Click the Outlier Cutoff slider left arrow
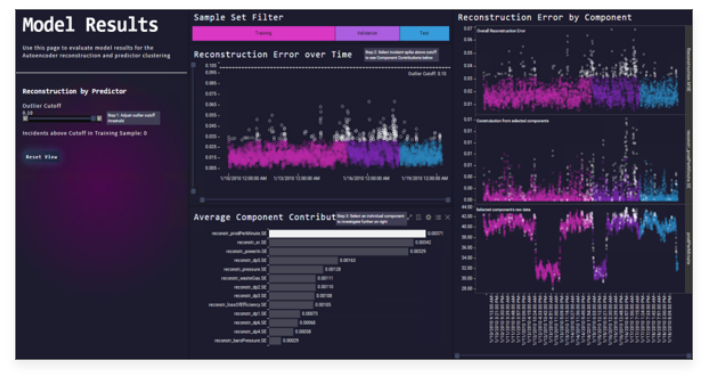708x381 pixels. (26, 118)
